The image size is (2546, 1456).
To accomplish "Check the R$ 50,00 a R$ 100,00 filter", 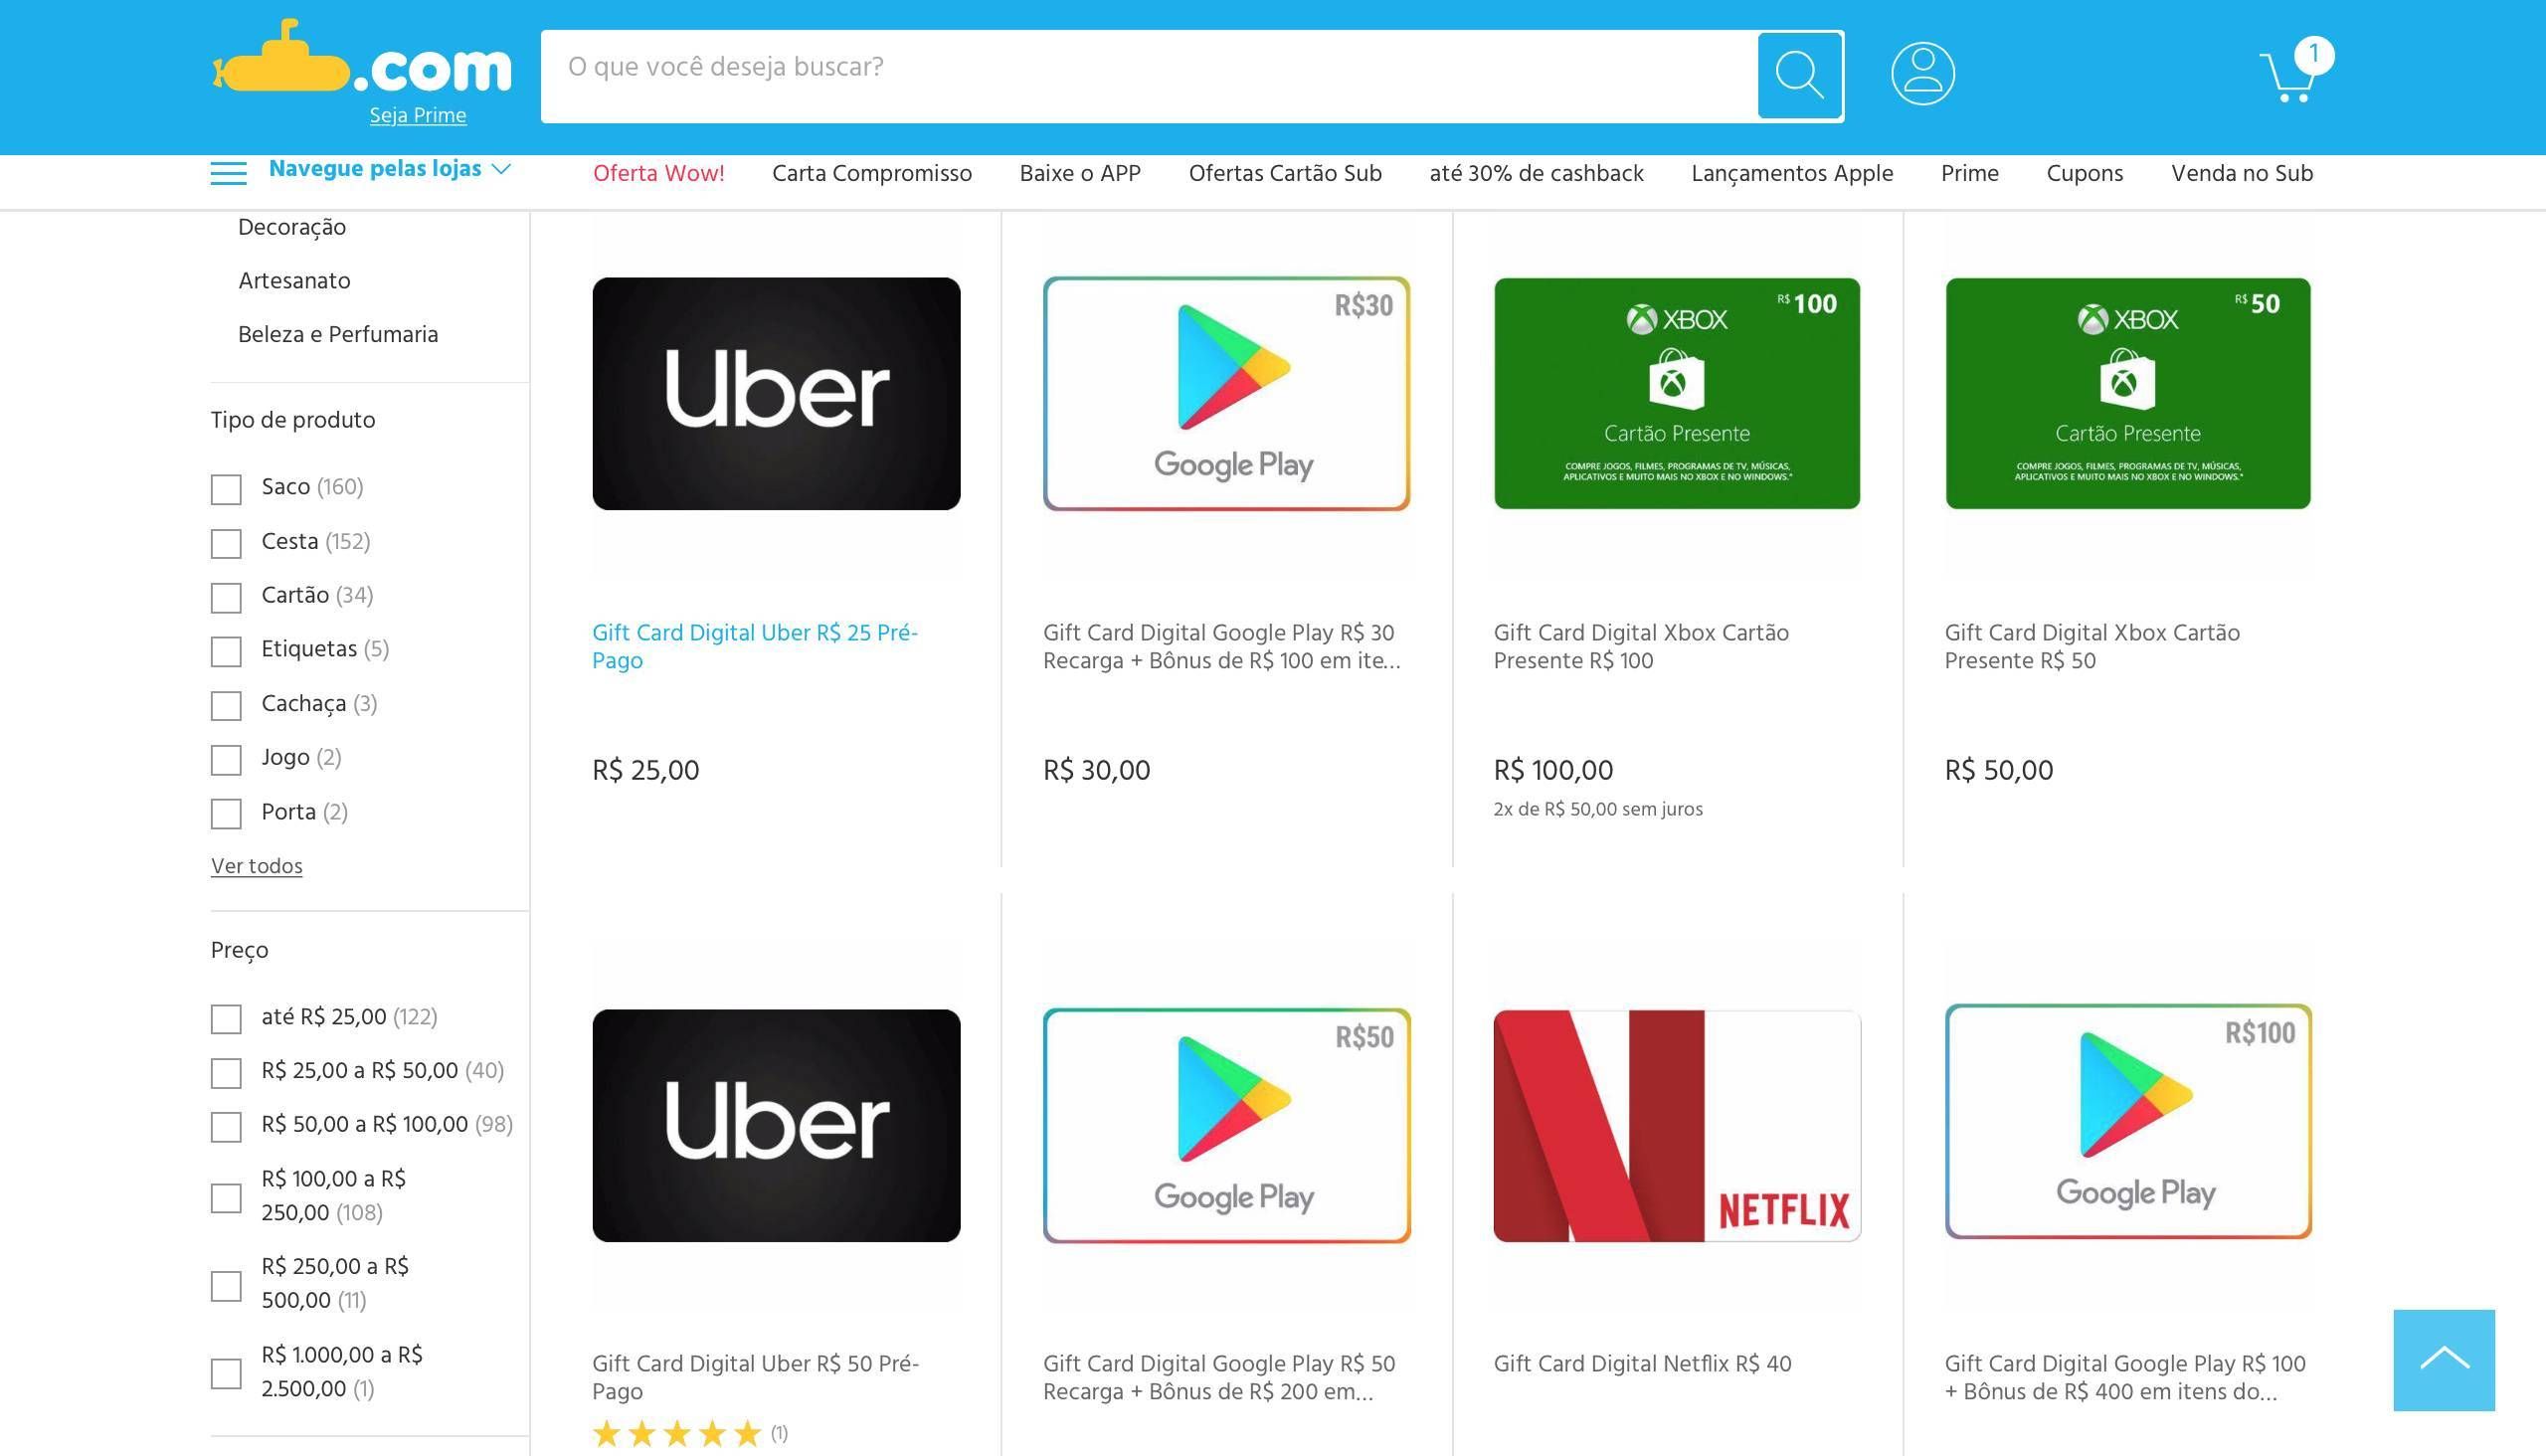I will coord(226,1127).
